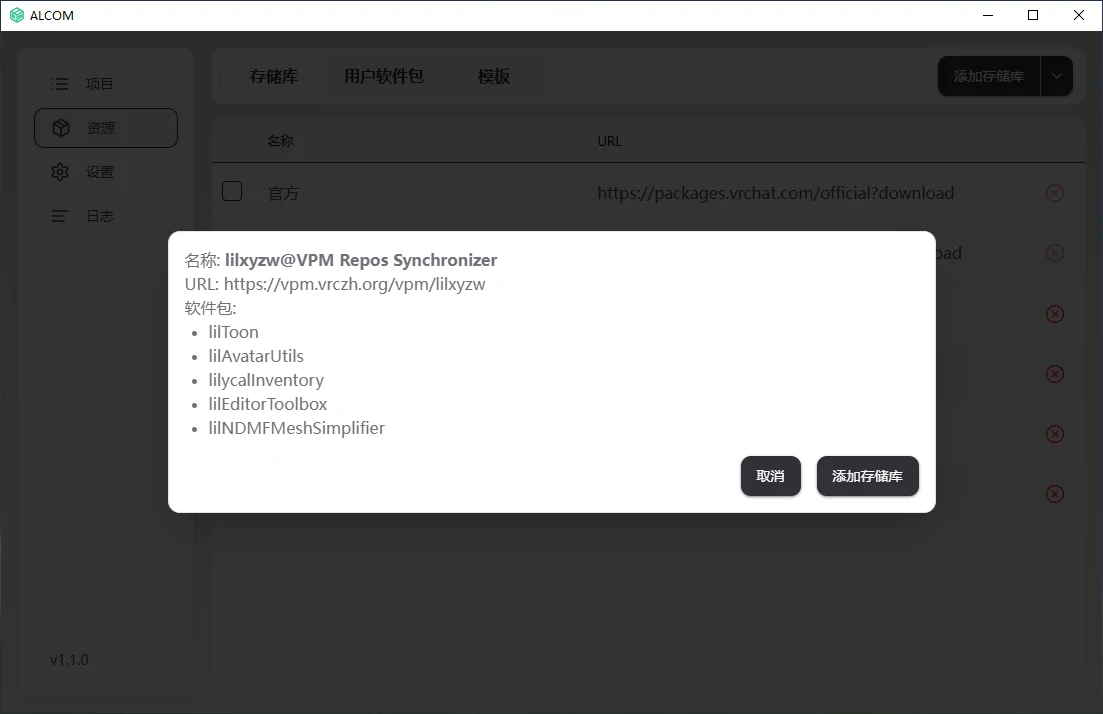Open 设置 via the gear icon
Viewport: 1103px width, 714px height.
point(60,172)
